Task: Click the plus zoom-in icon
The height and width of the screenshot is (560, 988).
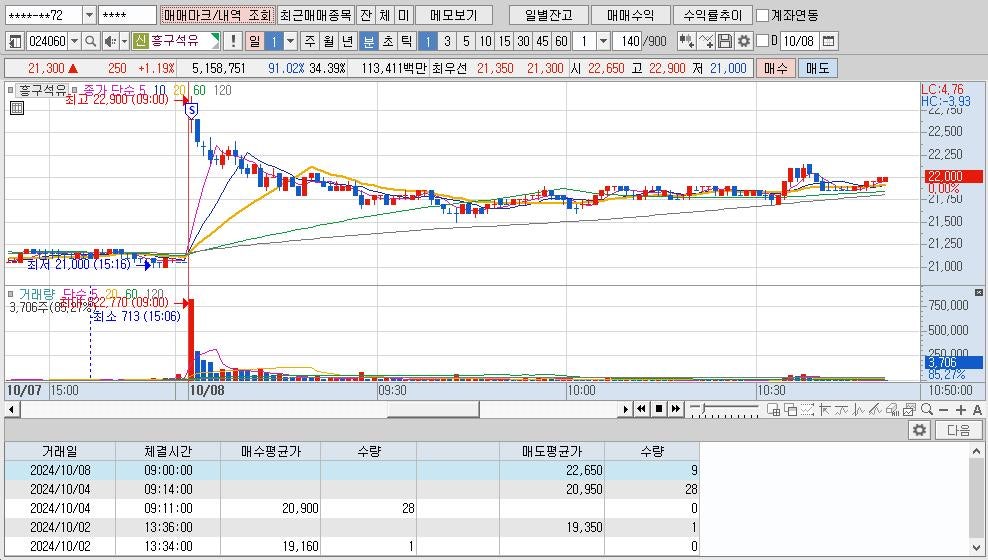Action: click(960, 410)
